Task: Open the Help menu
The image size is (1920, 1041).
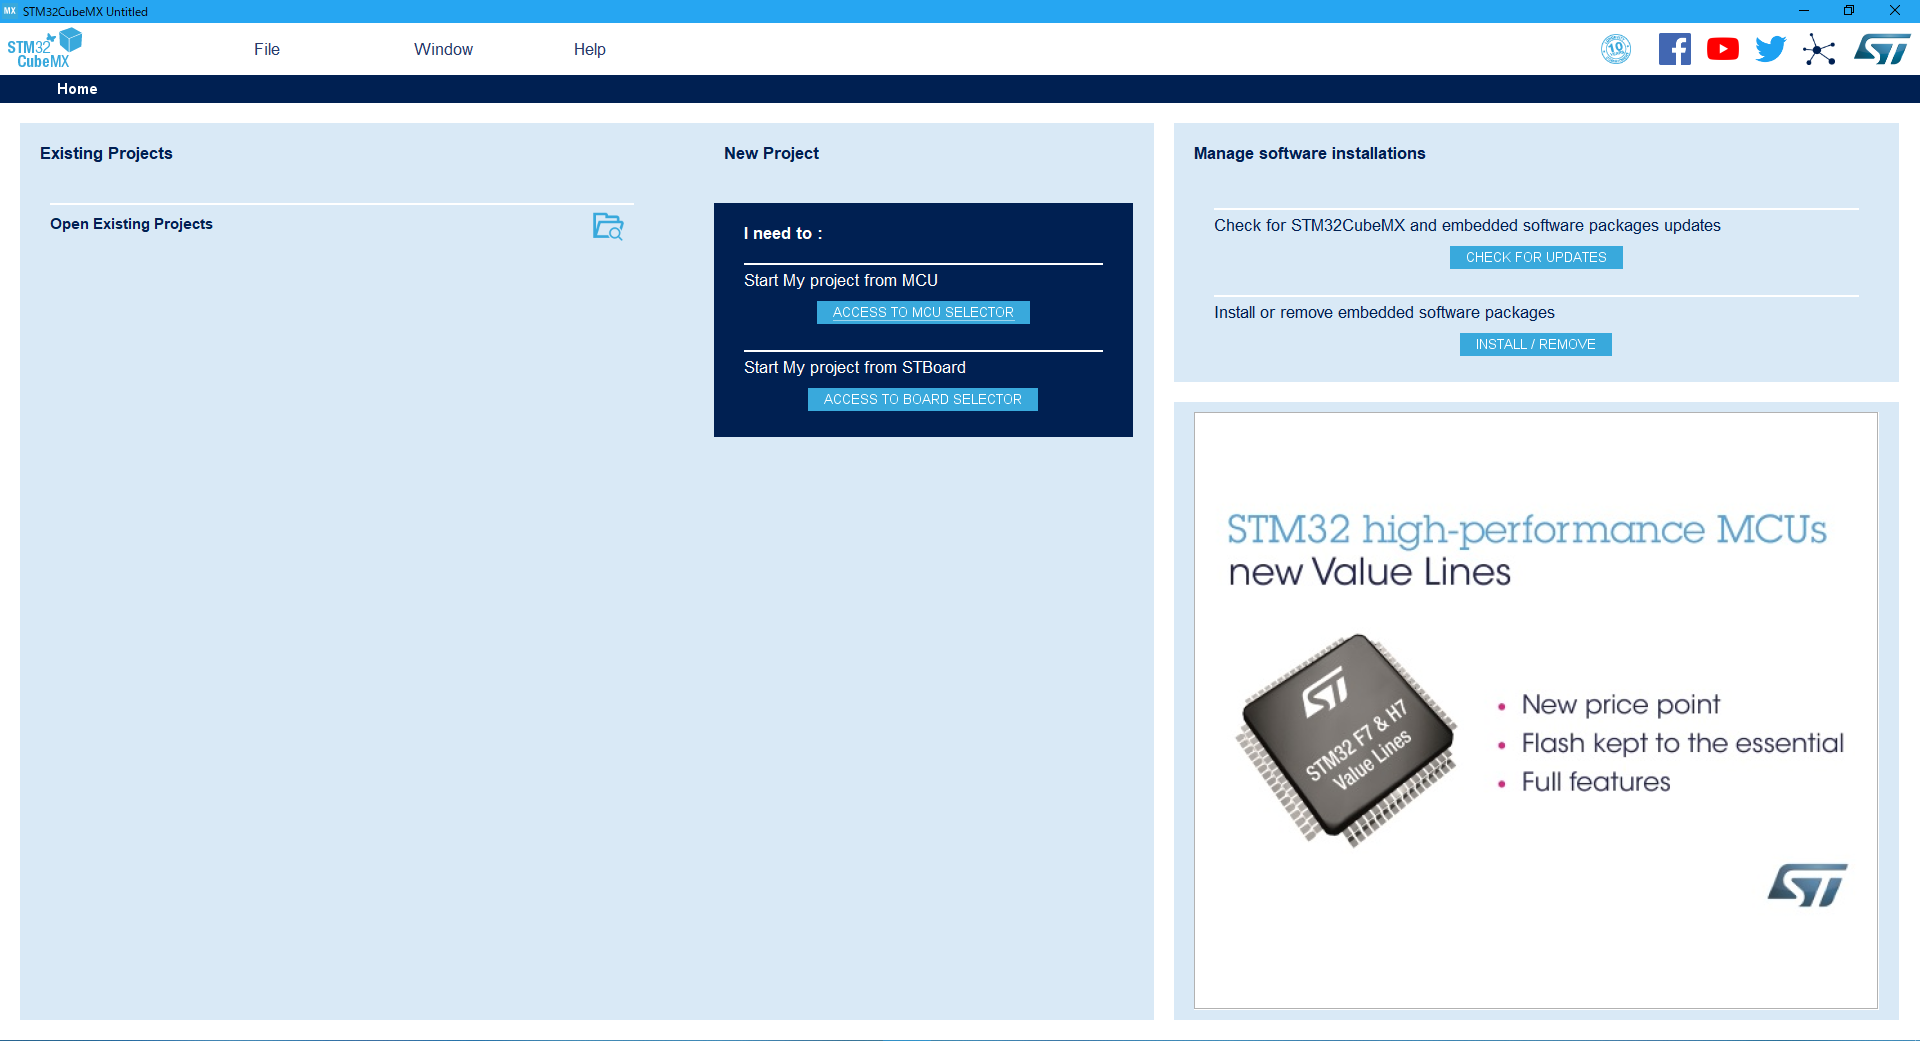Action: 589,49
